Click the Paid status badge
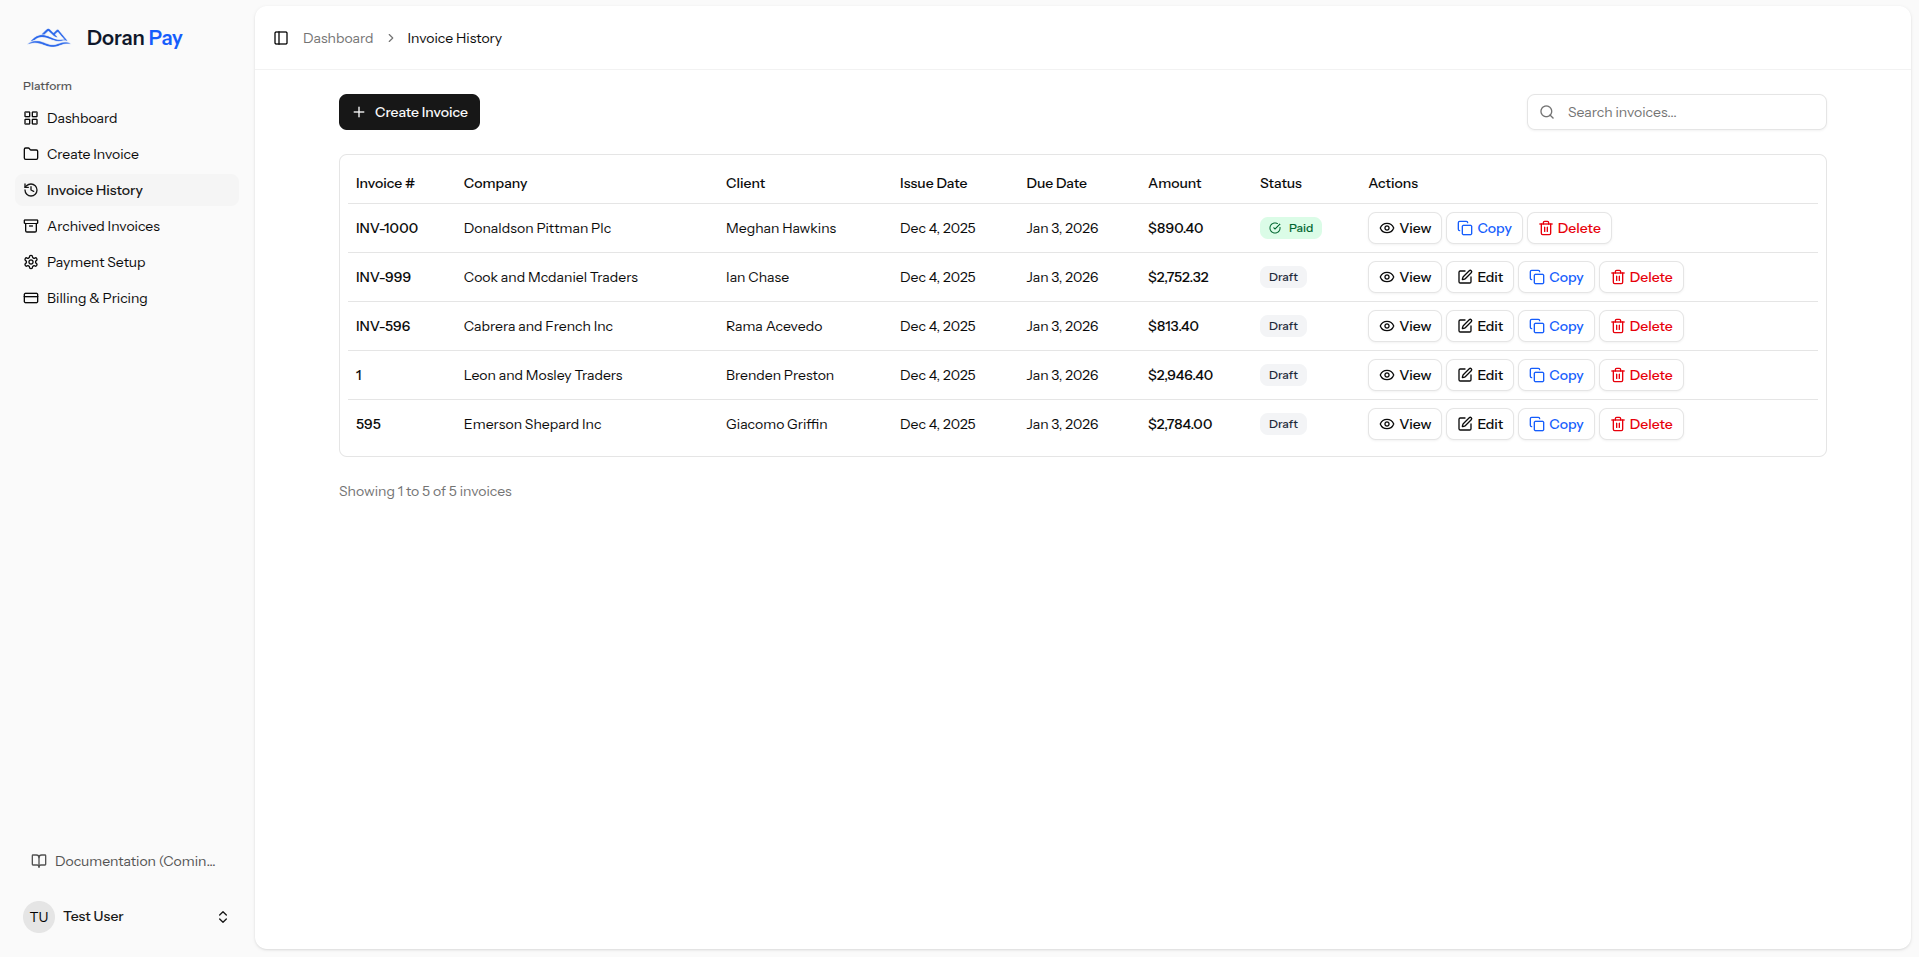Viewport: 1919px width, 957px height. click(1290, 228)
